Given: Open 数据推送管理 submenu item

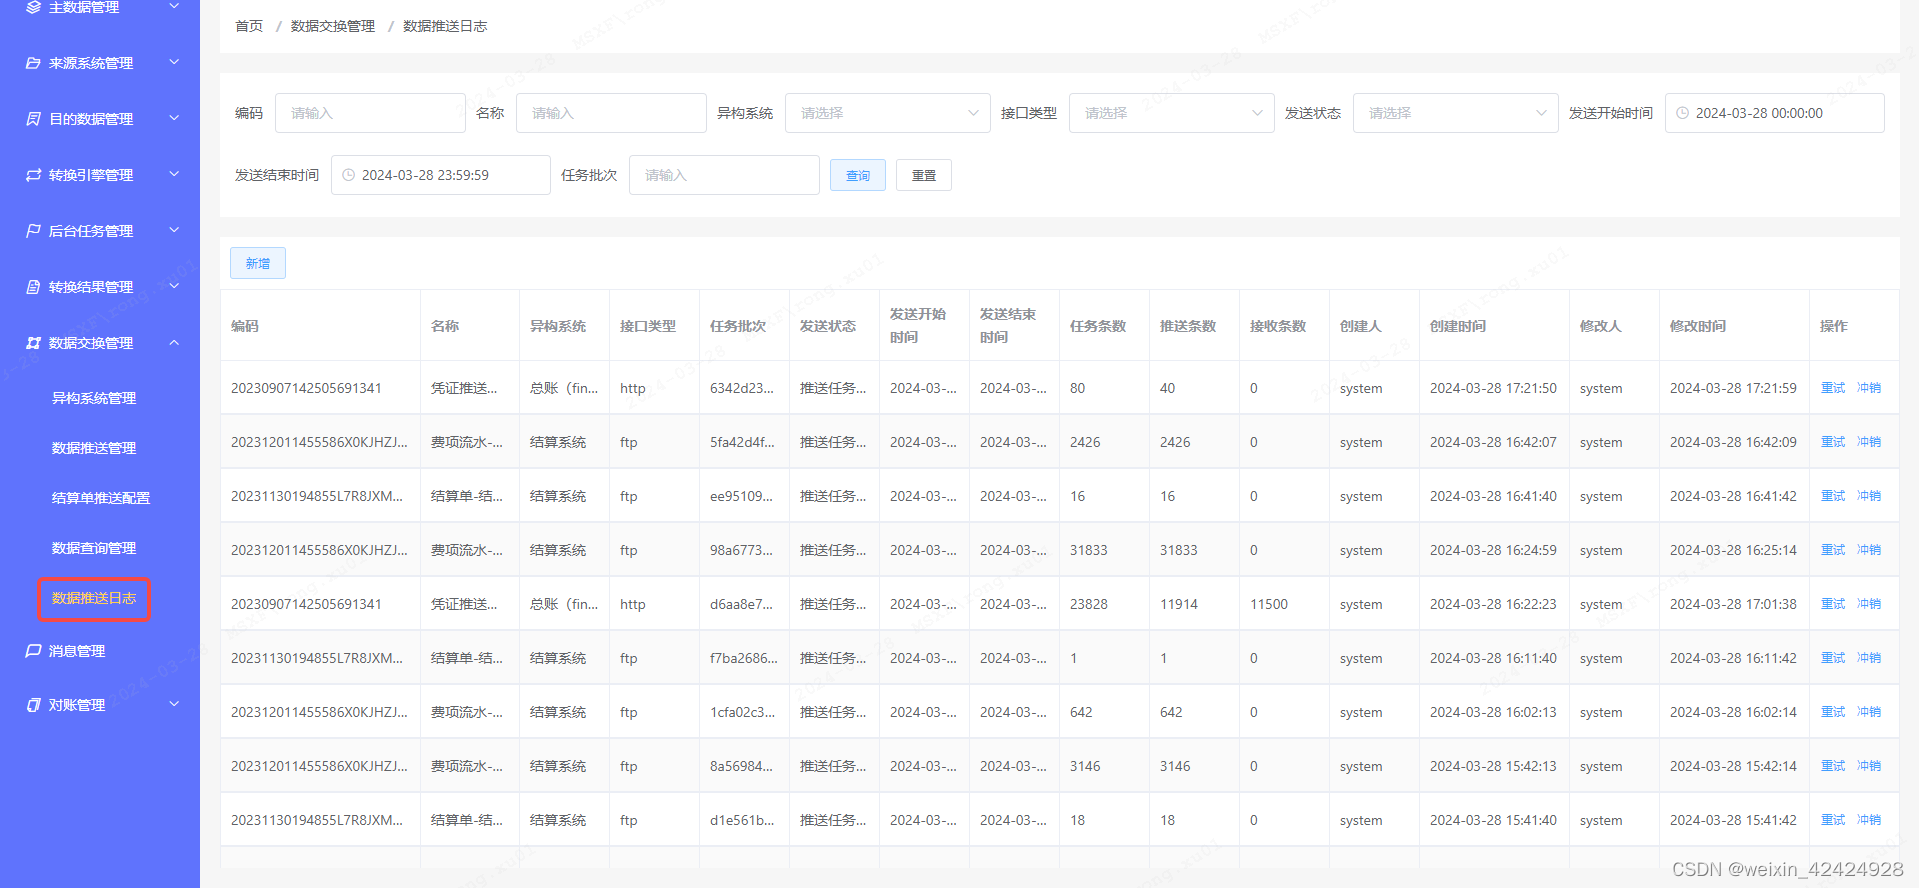Looking at the screenshot, I should [x=94, y=448].
